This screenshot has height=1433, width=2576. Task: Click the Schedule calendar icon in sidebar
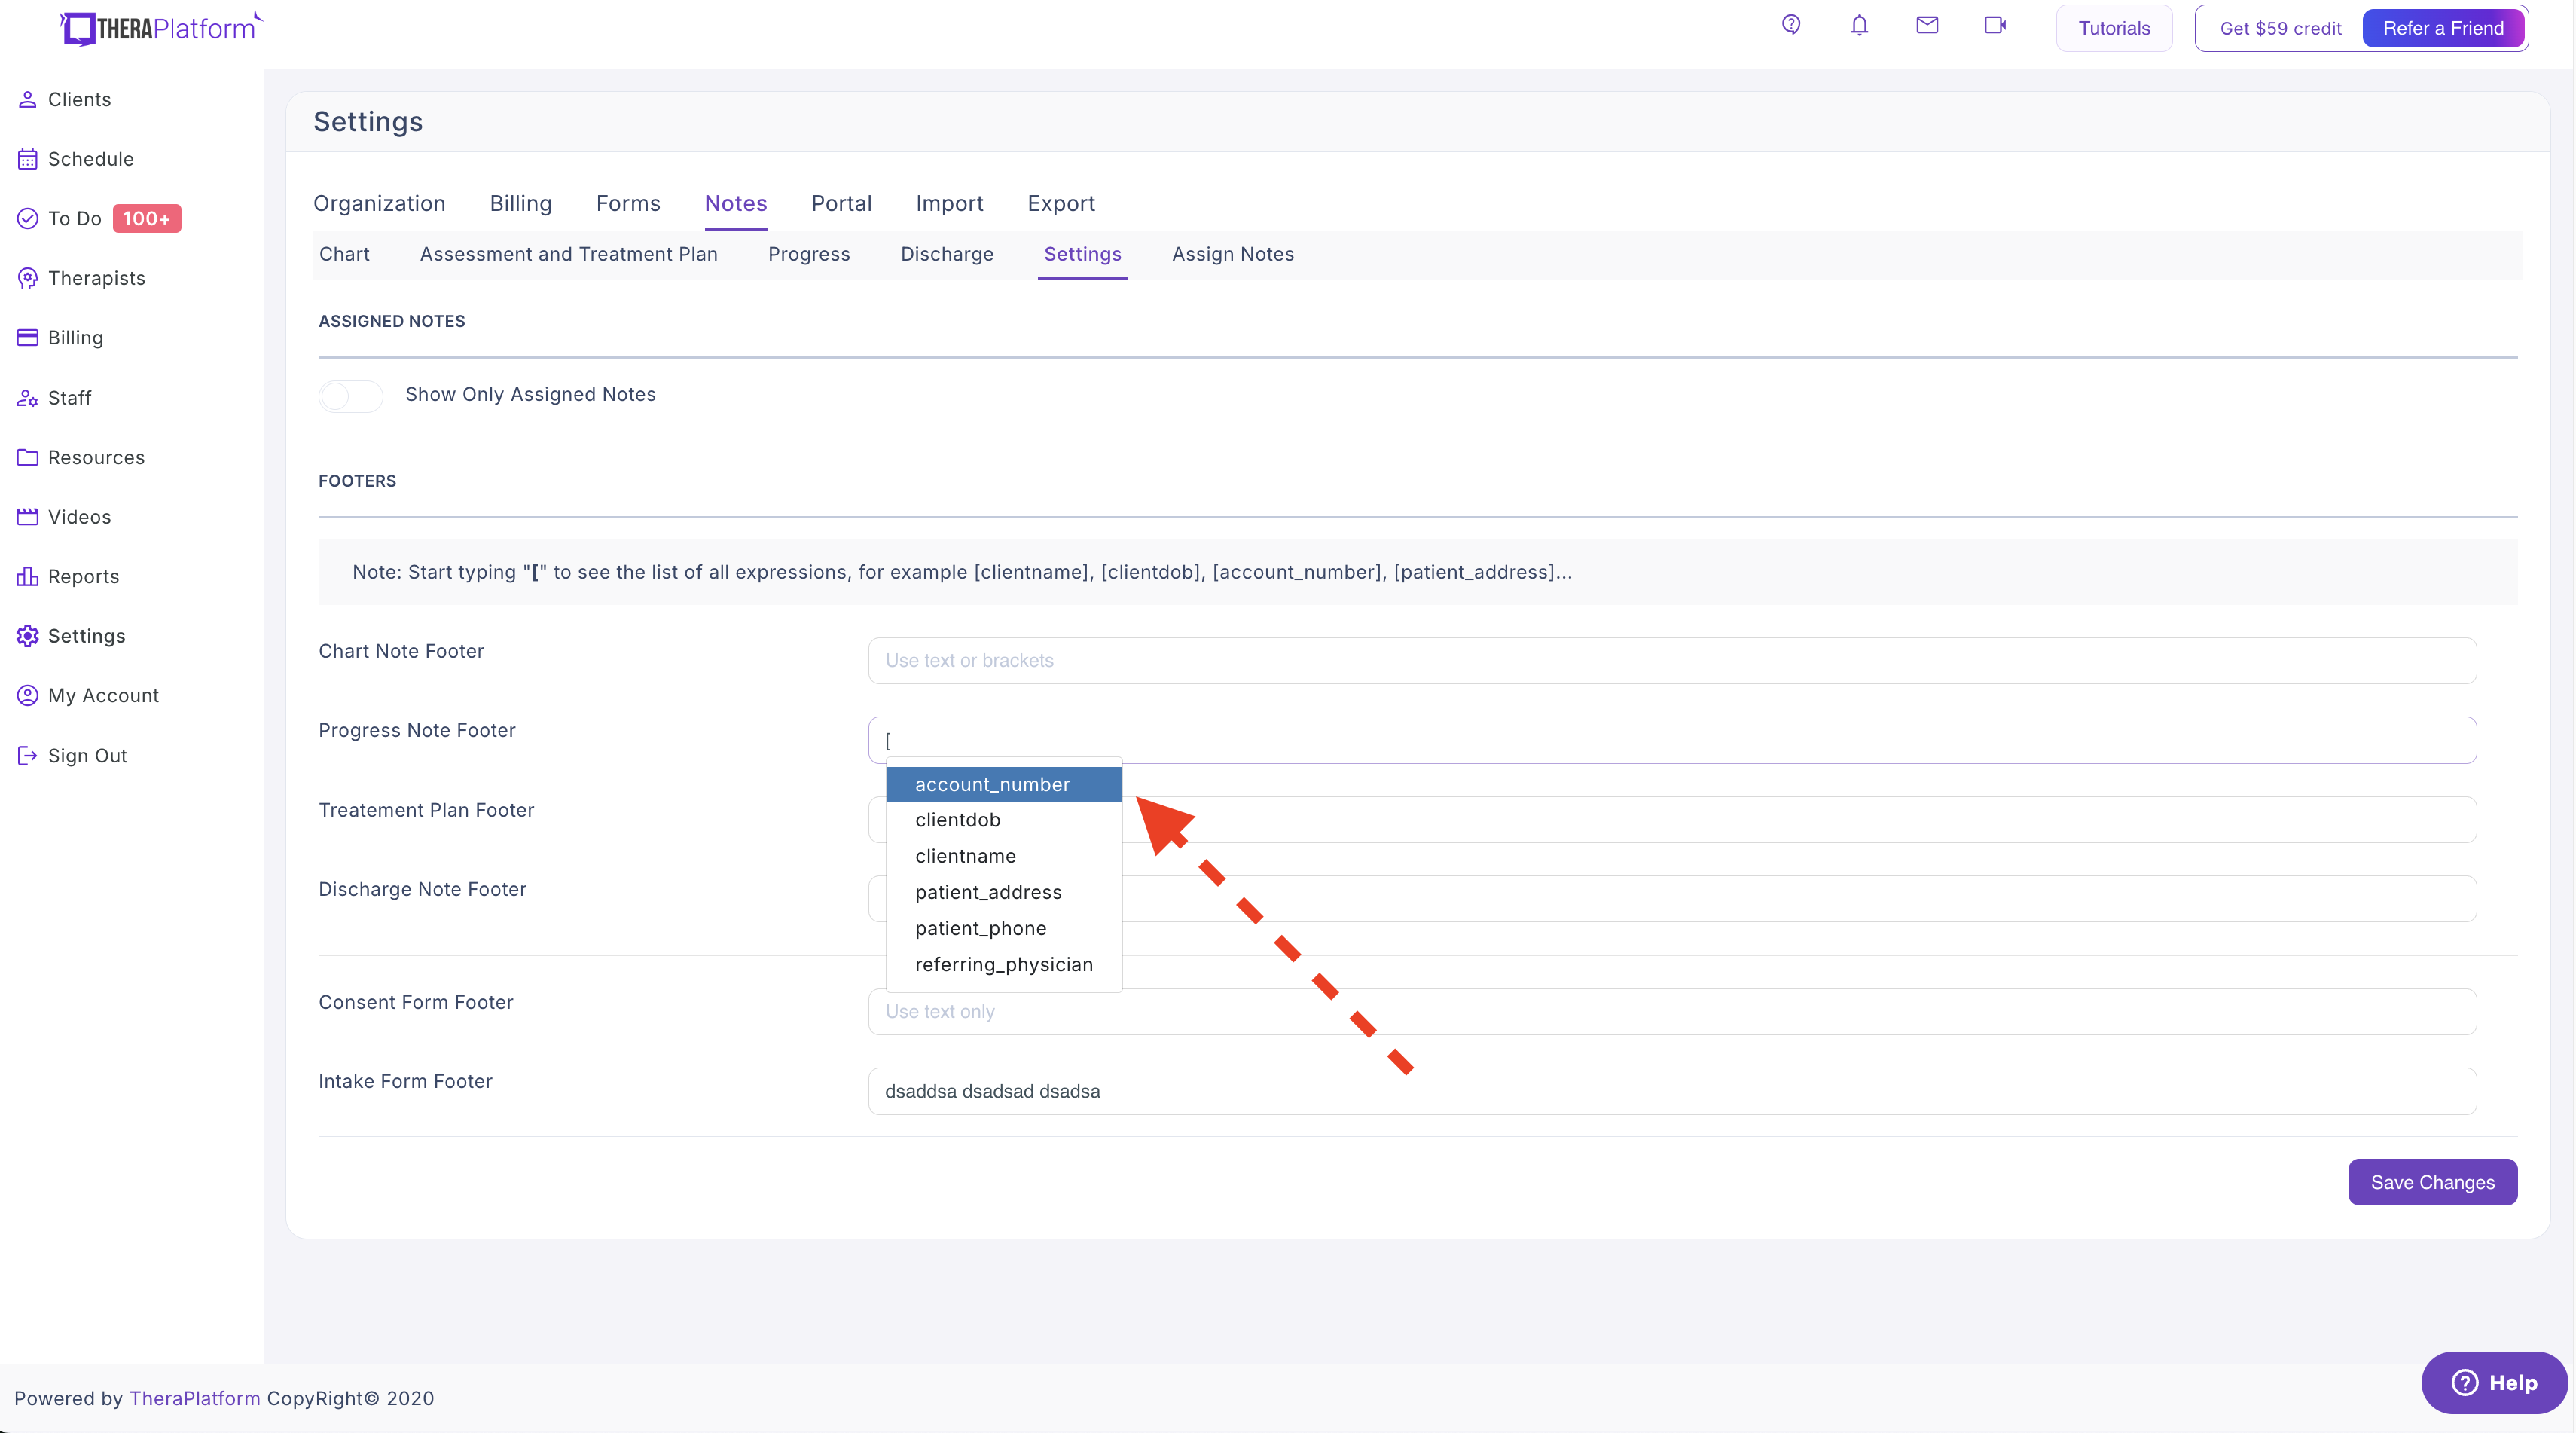[28, 159]
